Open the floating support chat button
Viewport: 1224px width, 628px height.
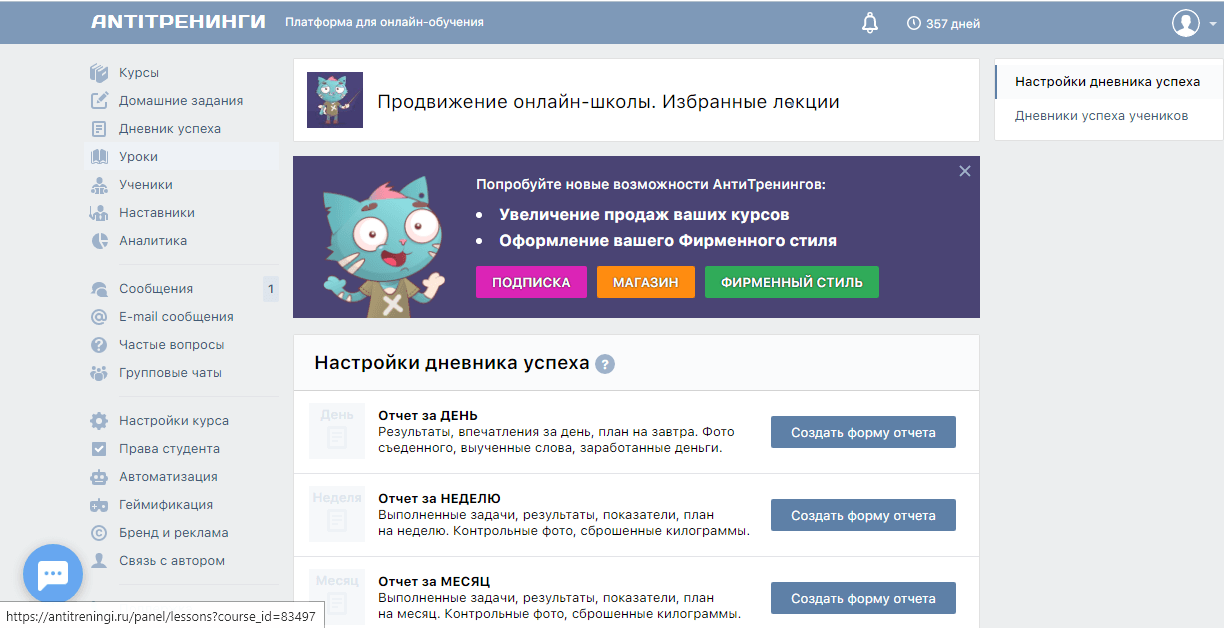coord(53,574)
